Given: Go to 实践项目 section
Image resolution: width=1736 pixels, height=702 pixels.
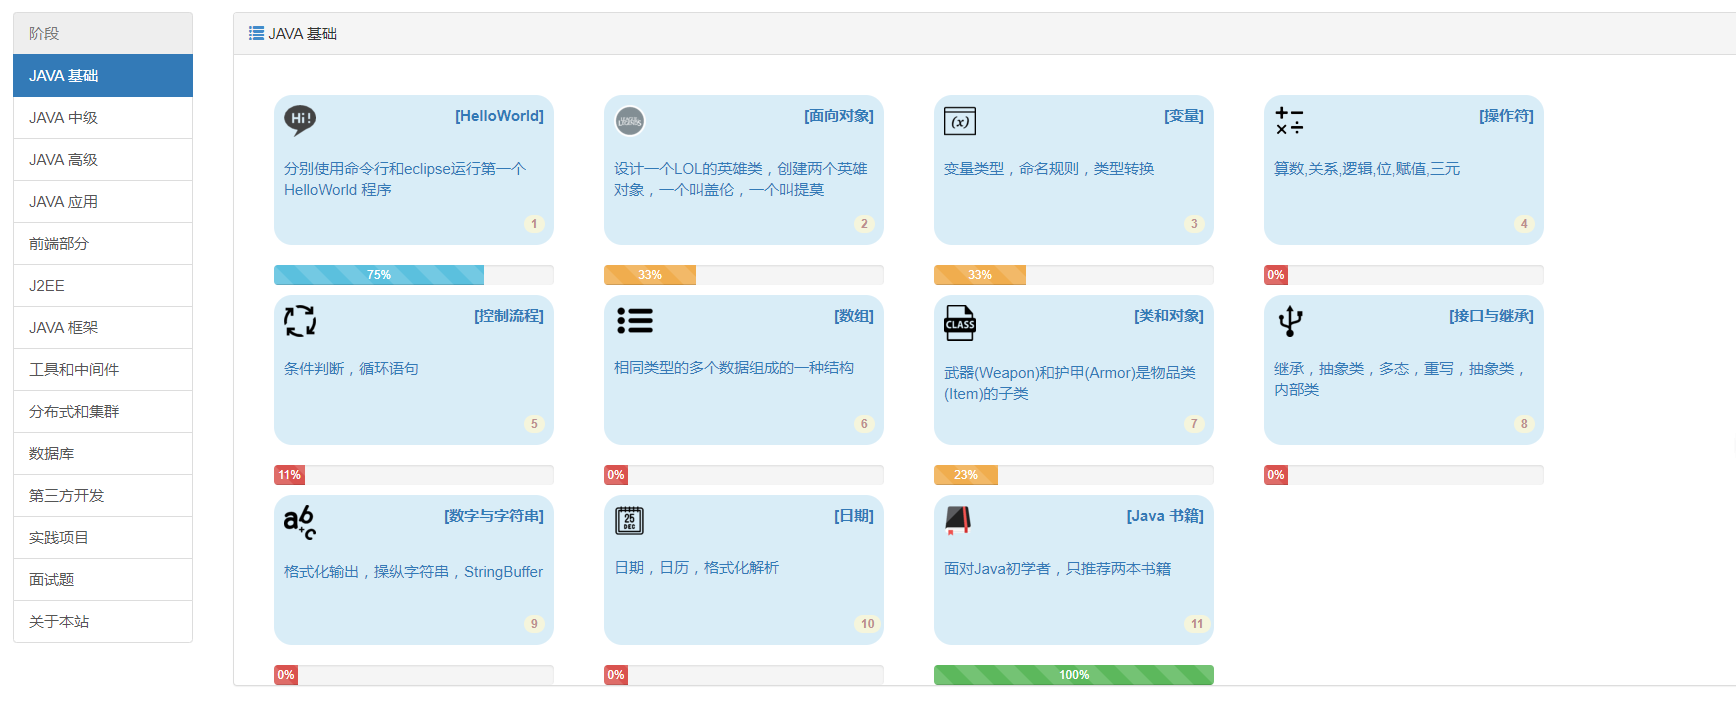Looking at the screenshot, I should (103, 538).
